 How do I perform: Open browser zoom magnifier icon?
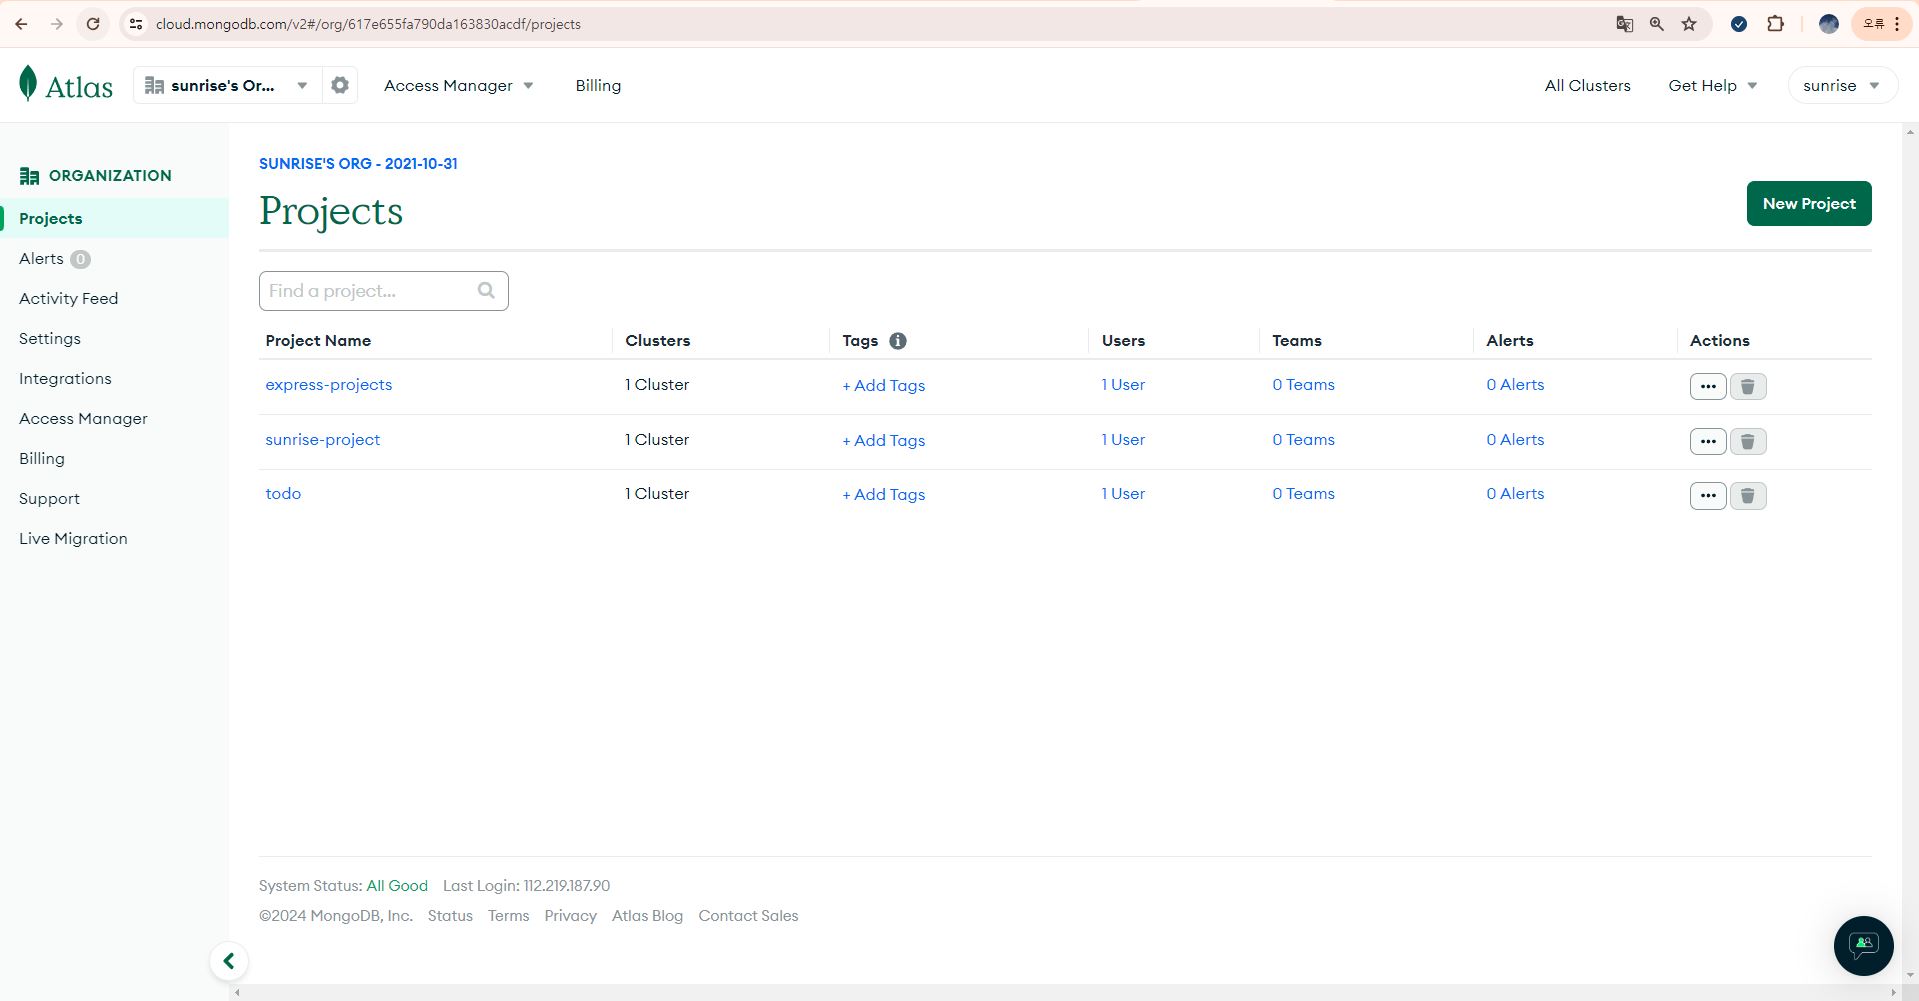[x=1657, y=24]
